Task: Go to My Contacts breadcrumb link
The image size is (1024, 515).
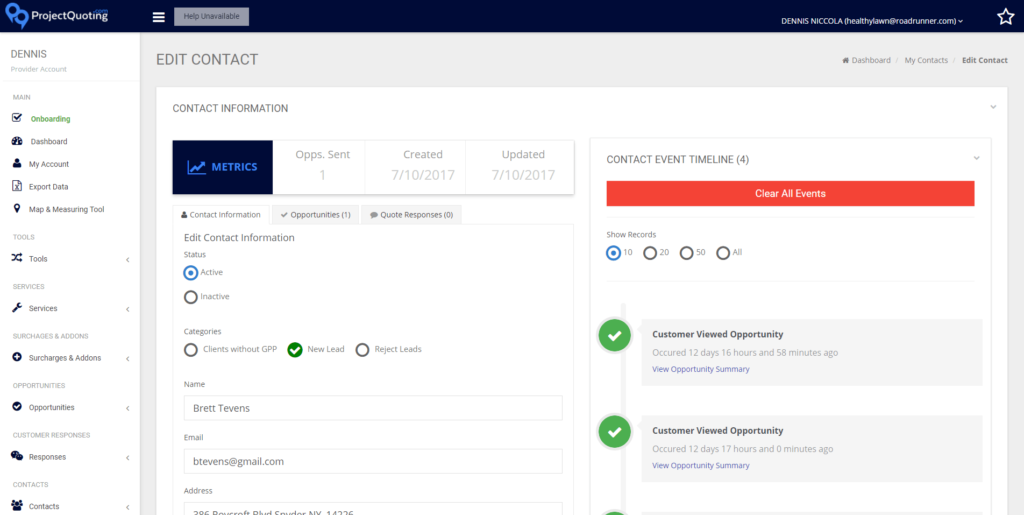Action: pyautogui.click(x=926, y=60)
